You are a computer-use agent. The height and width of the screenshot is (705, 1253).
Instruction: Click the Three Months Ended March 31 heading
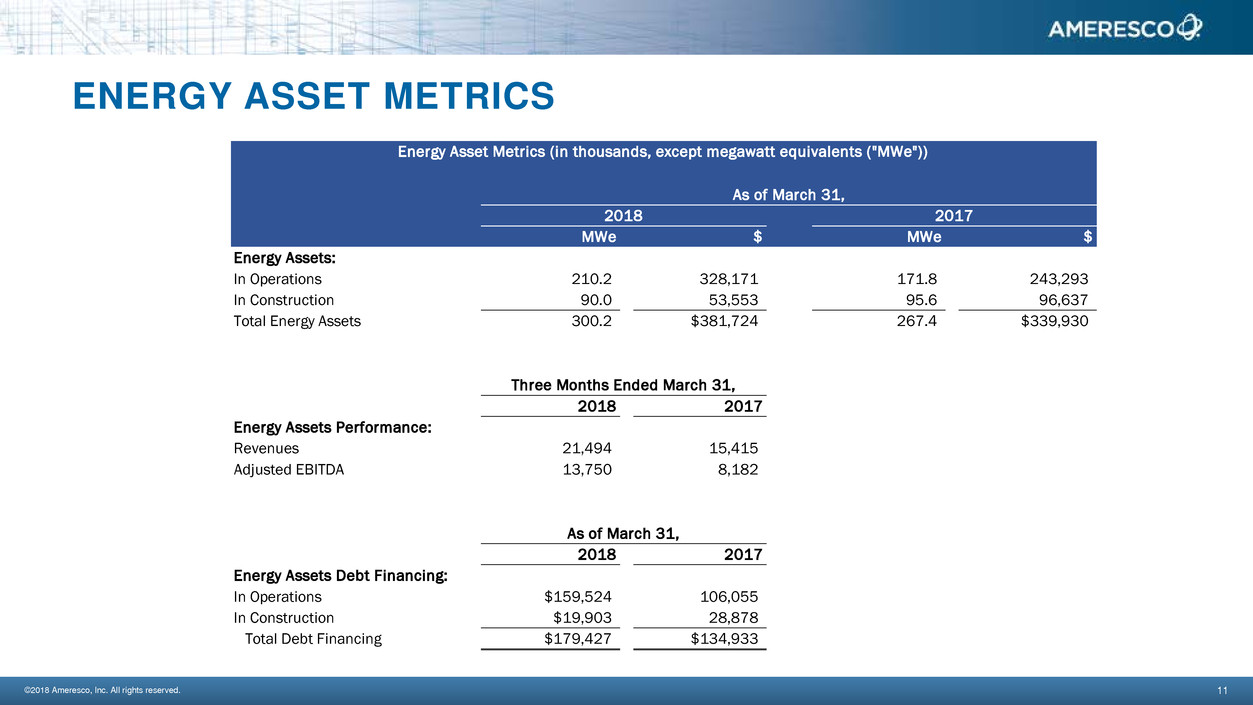coord(623,385)
